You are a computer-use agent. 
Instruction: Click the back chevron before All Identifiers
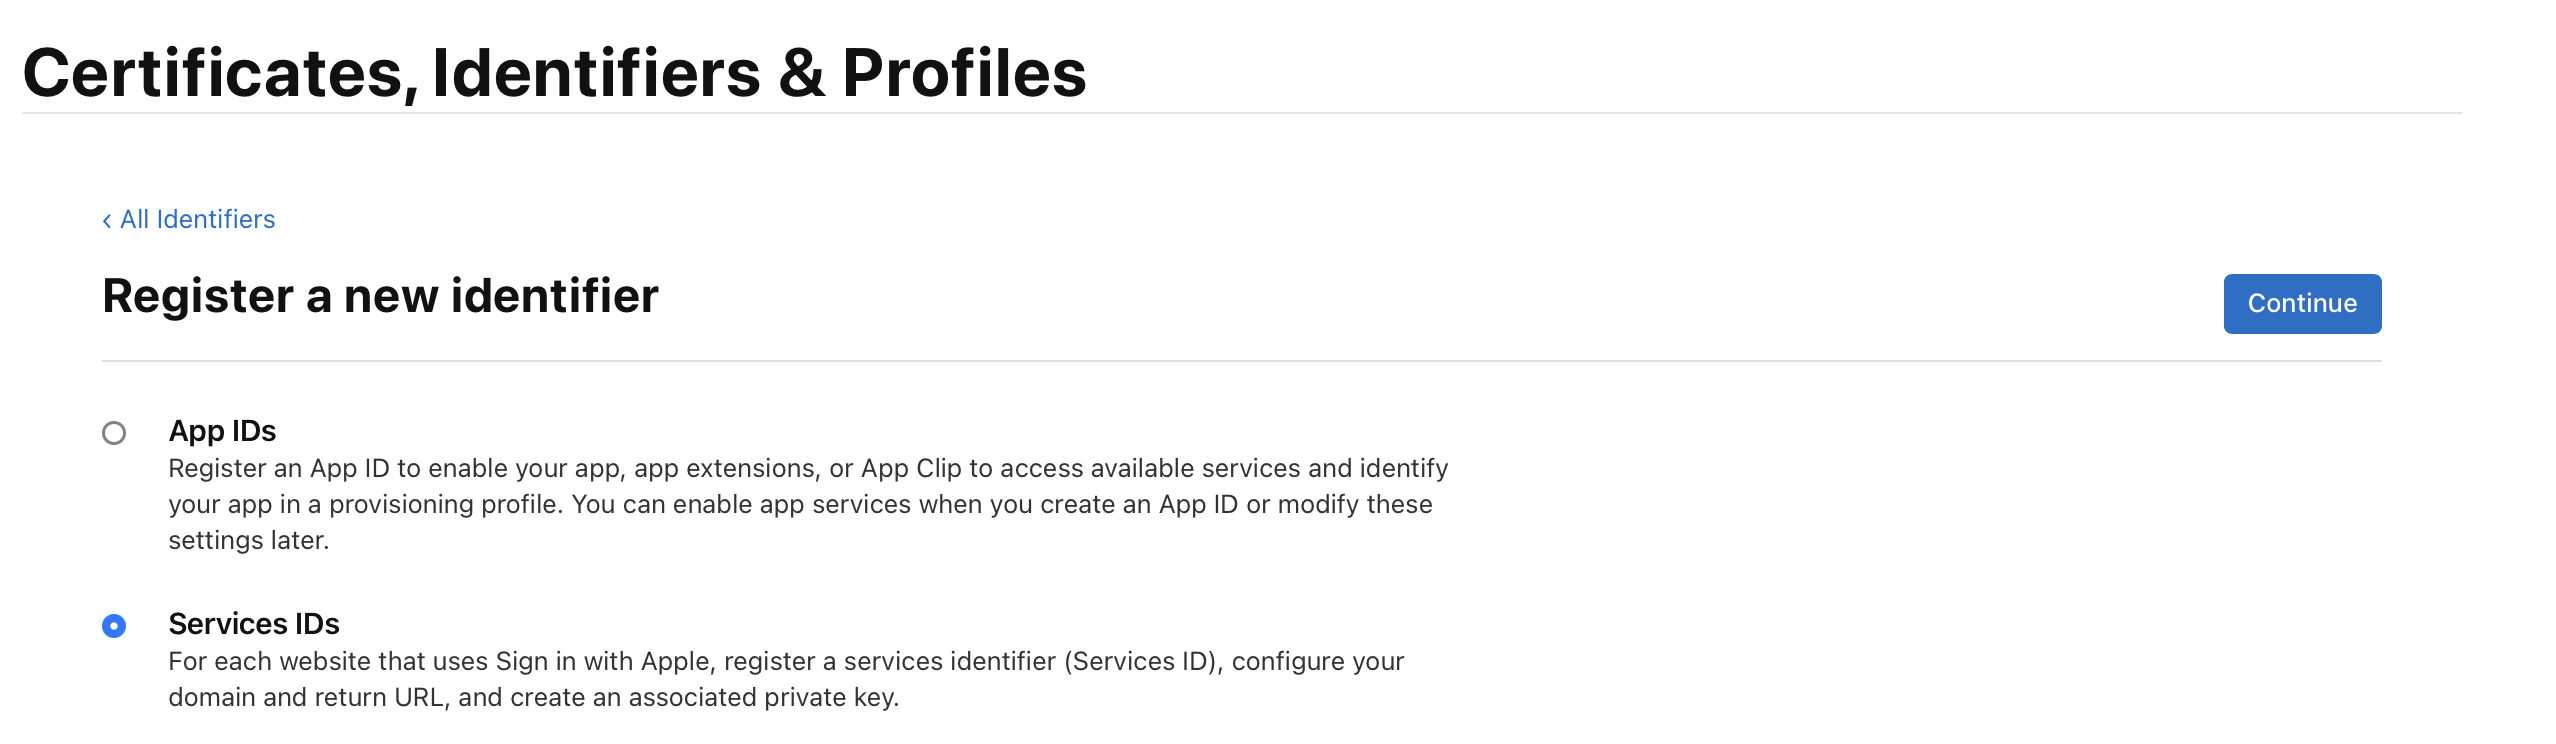tap(107, 219)
